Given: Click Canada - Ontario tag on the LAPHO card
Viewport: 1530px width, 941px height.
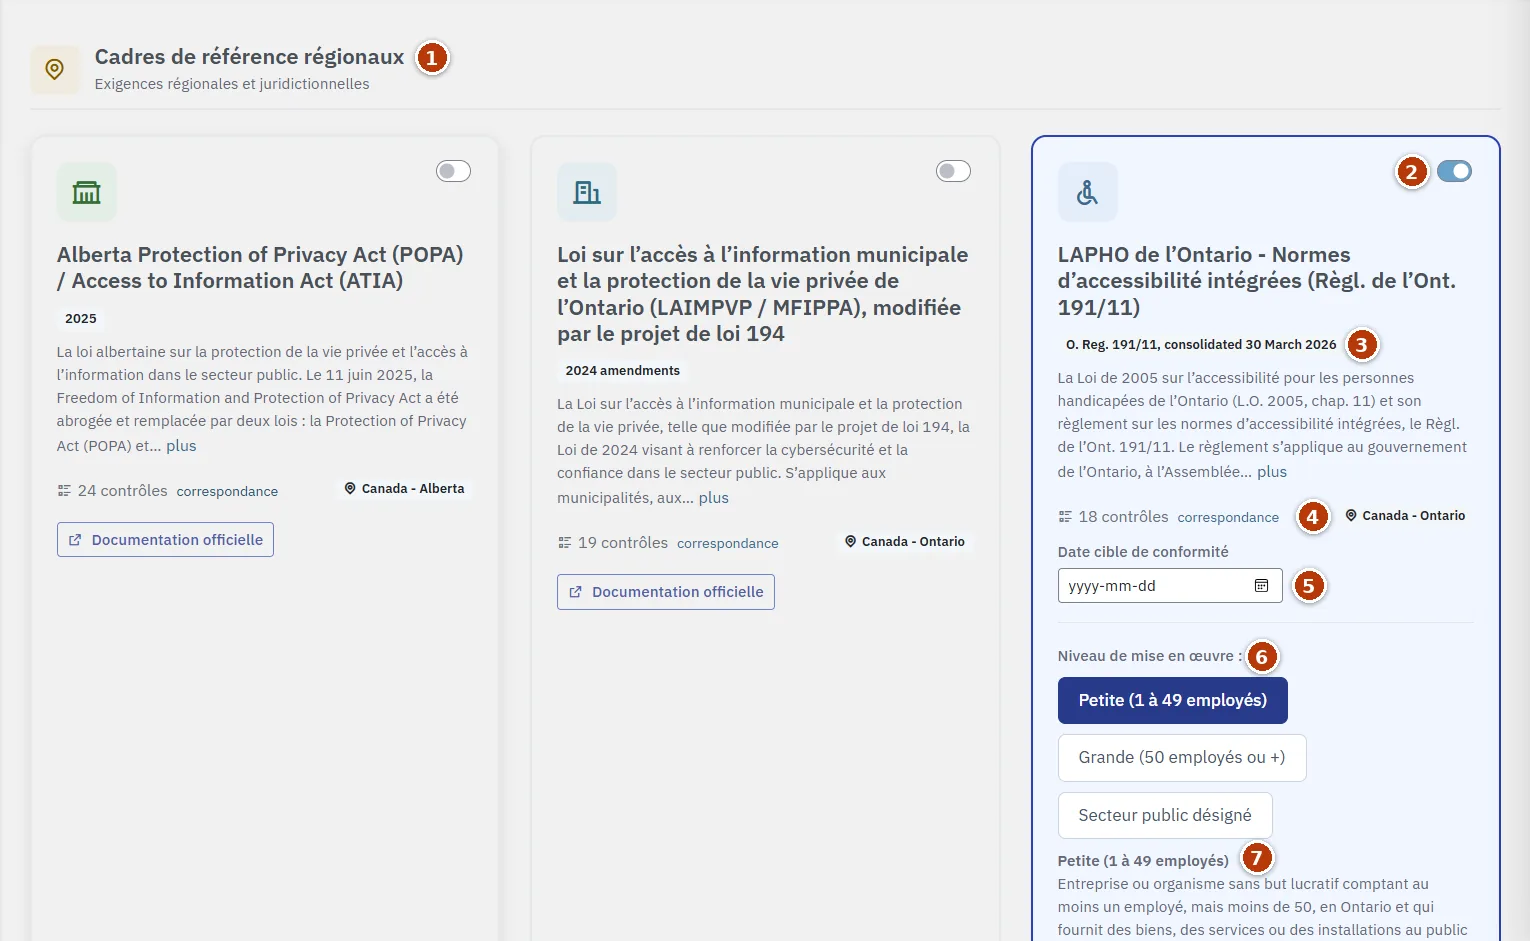Looking at the screenshot, I should pyautogui.click(x=1406, y=516).
